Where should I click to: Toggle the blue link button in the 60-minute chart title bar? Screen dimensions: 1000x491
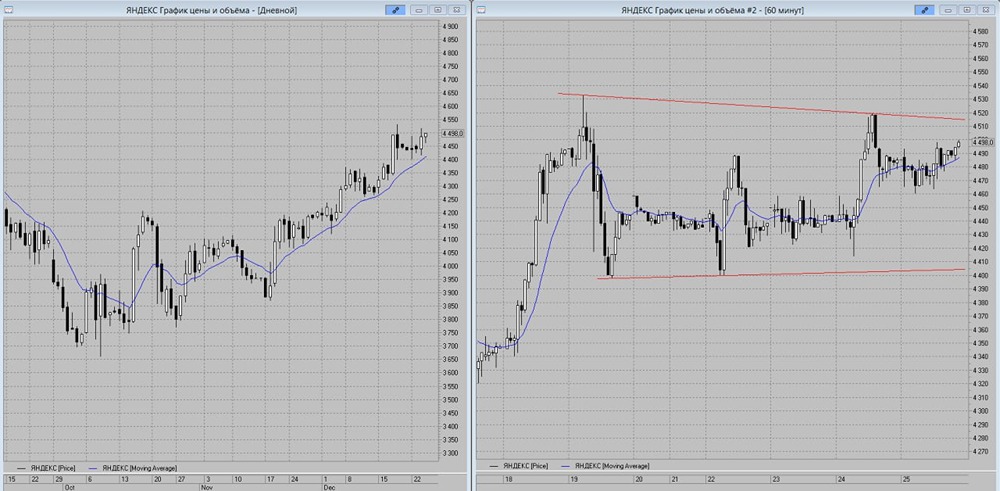point(923,10)
